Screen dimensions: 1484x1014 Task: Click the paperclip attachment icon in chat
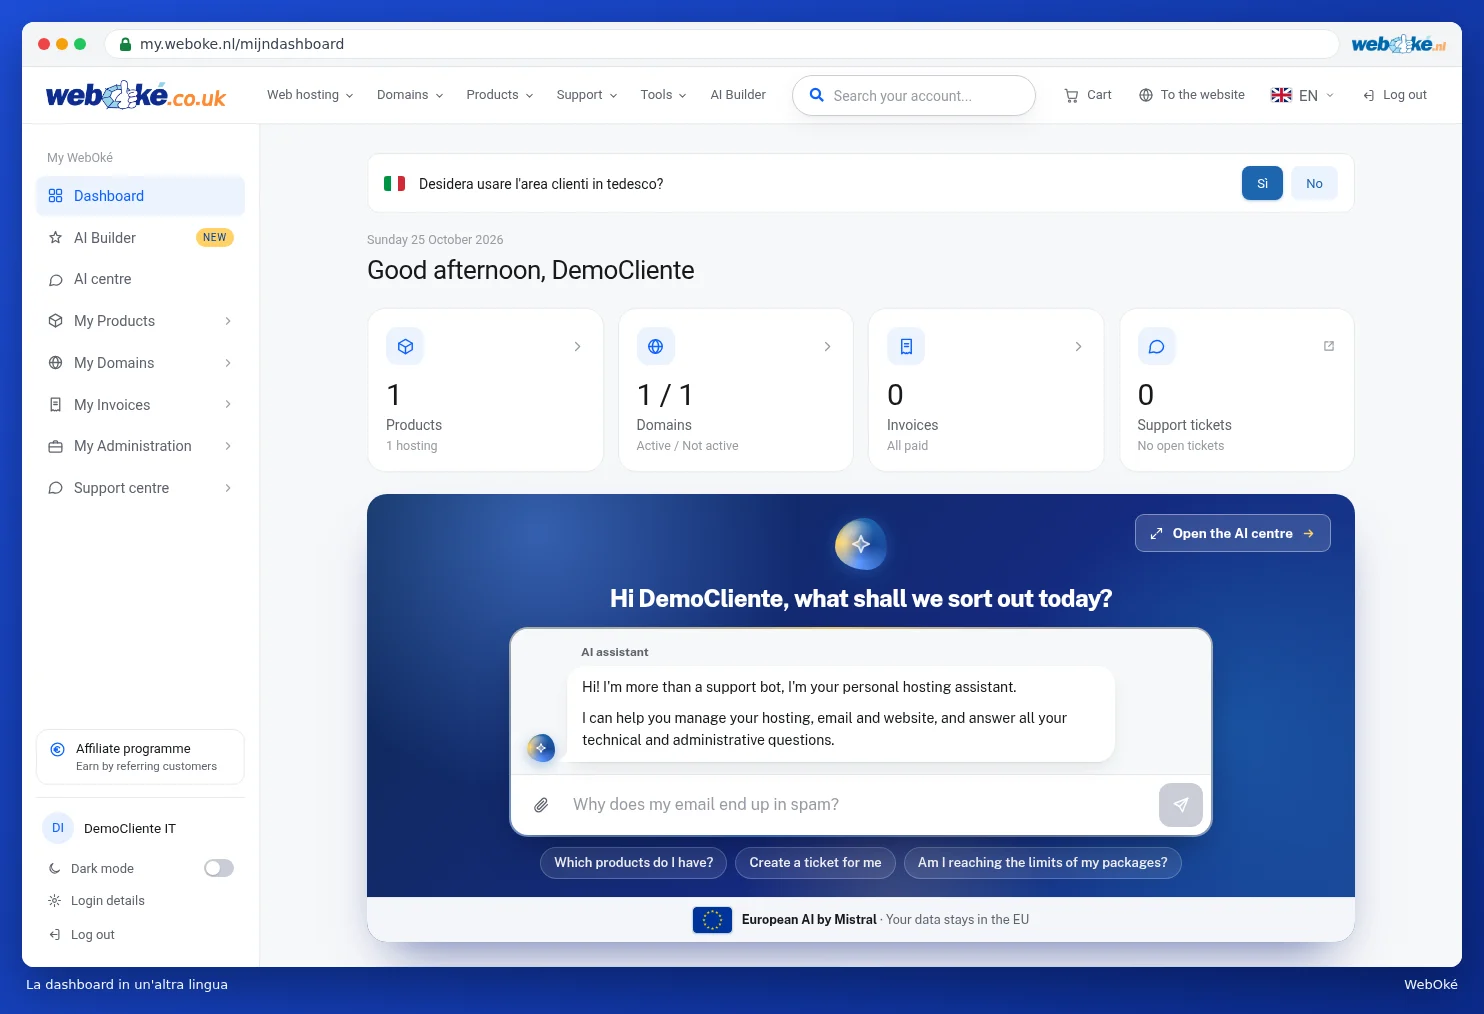click(541, 805)
